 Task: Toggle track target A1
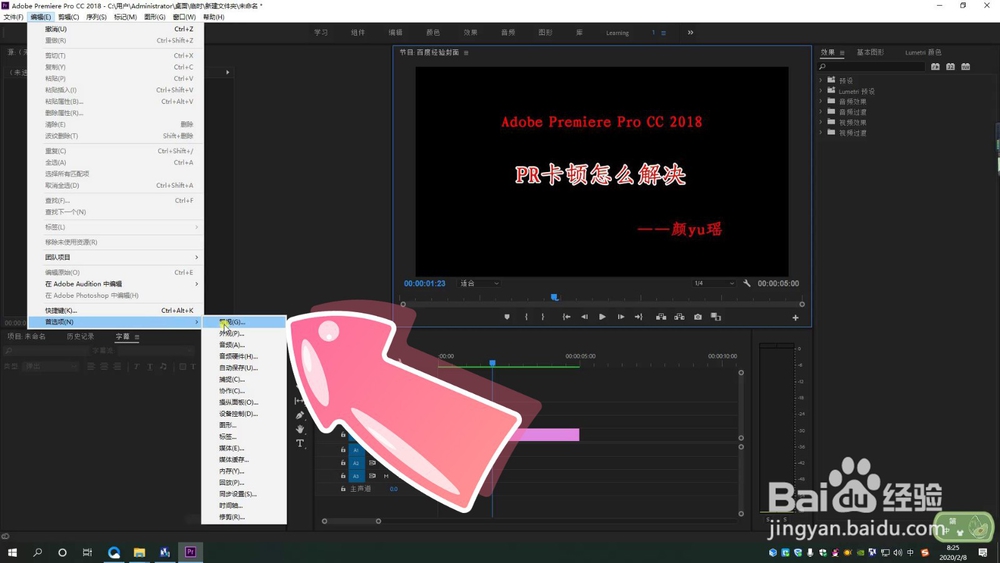356,450
